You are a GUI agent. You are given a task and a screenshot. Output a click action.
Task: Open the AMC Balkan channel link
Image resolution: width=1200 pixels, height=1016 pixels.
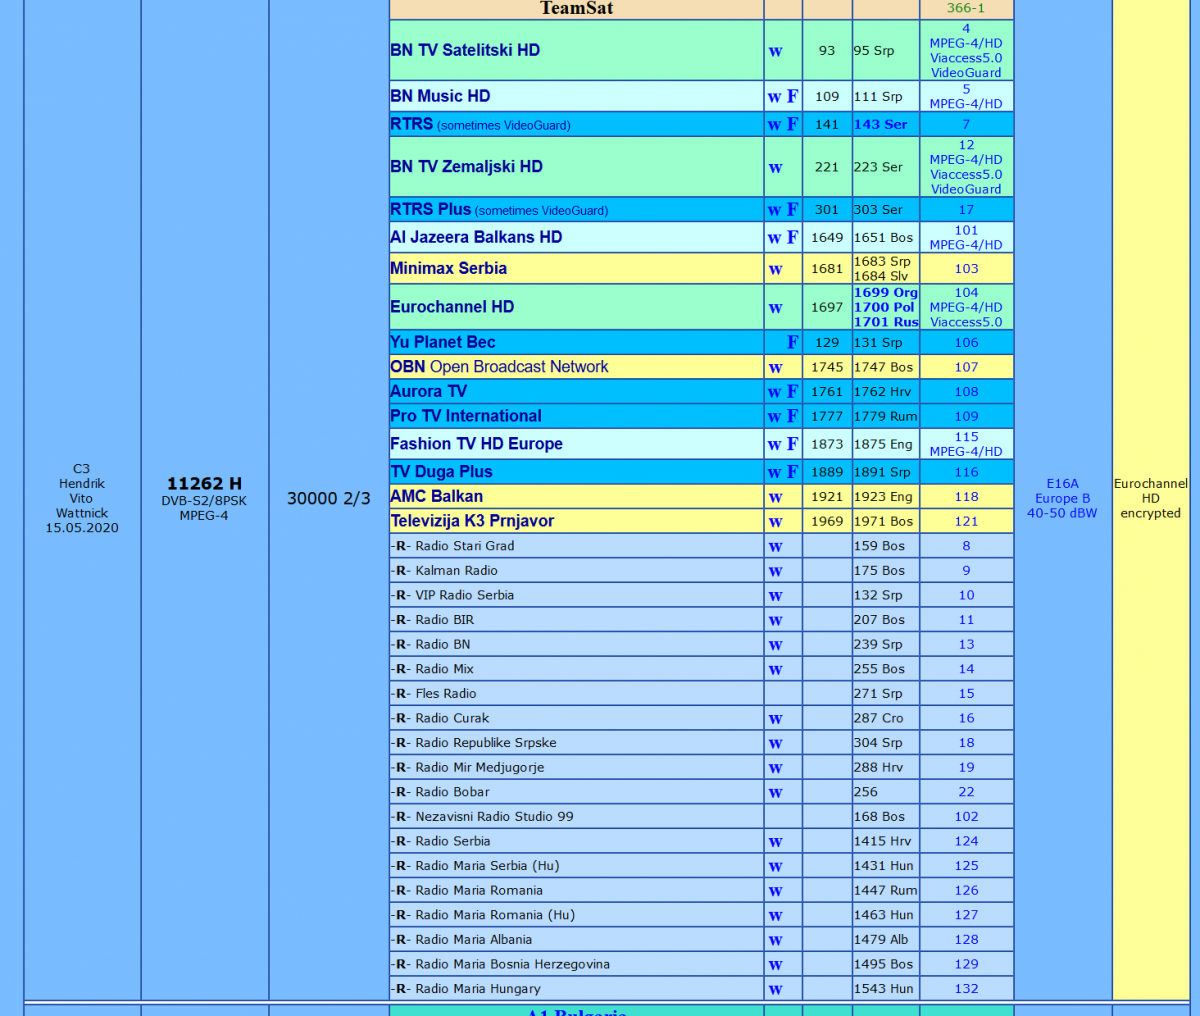(x=436, y=496)
